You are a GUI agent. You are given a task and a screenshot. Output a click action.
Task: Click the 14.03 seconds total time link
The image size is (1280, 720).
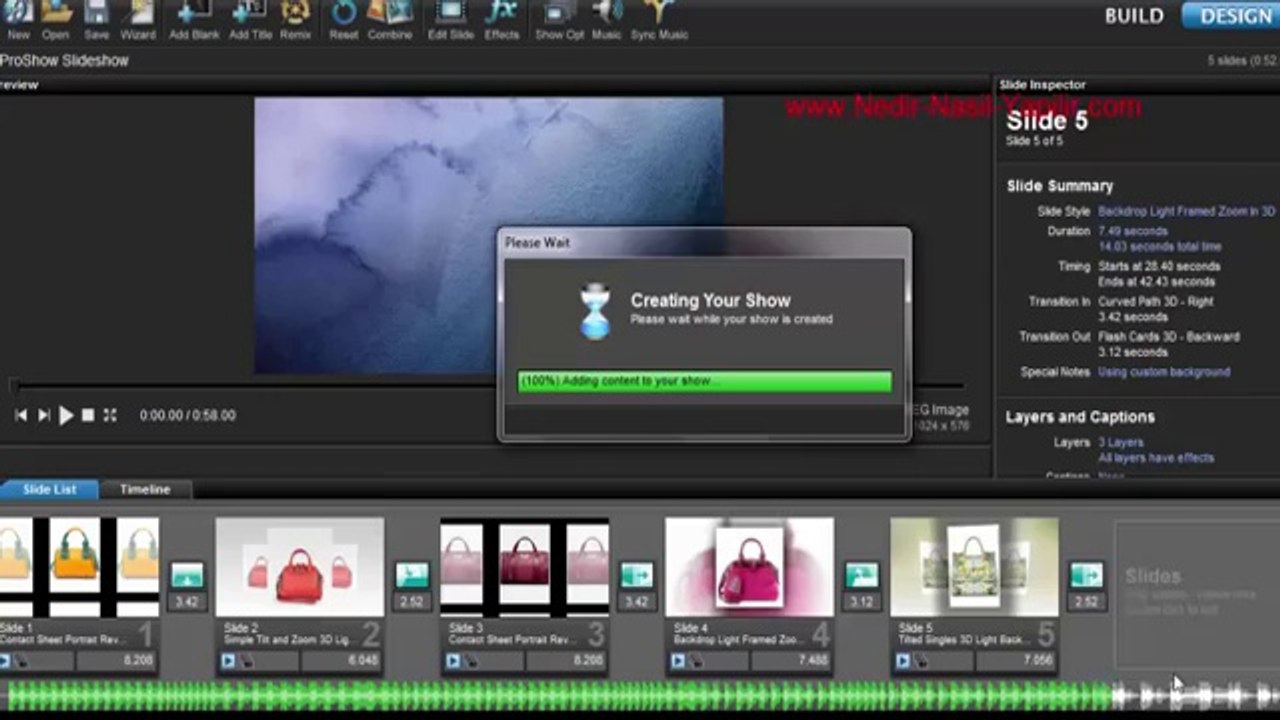[1159, 247]
